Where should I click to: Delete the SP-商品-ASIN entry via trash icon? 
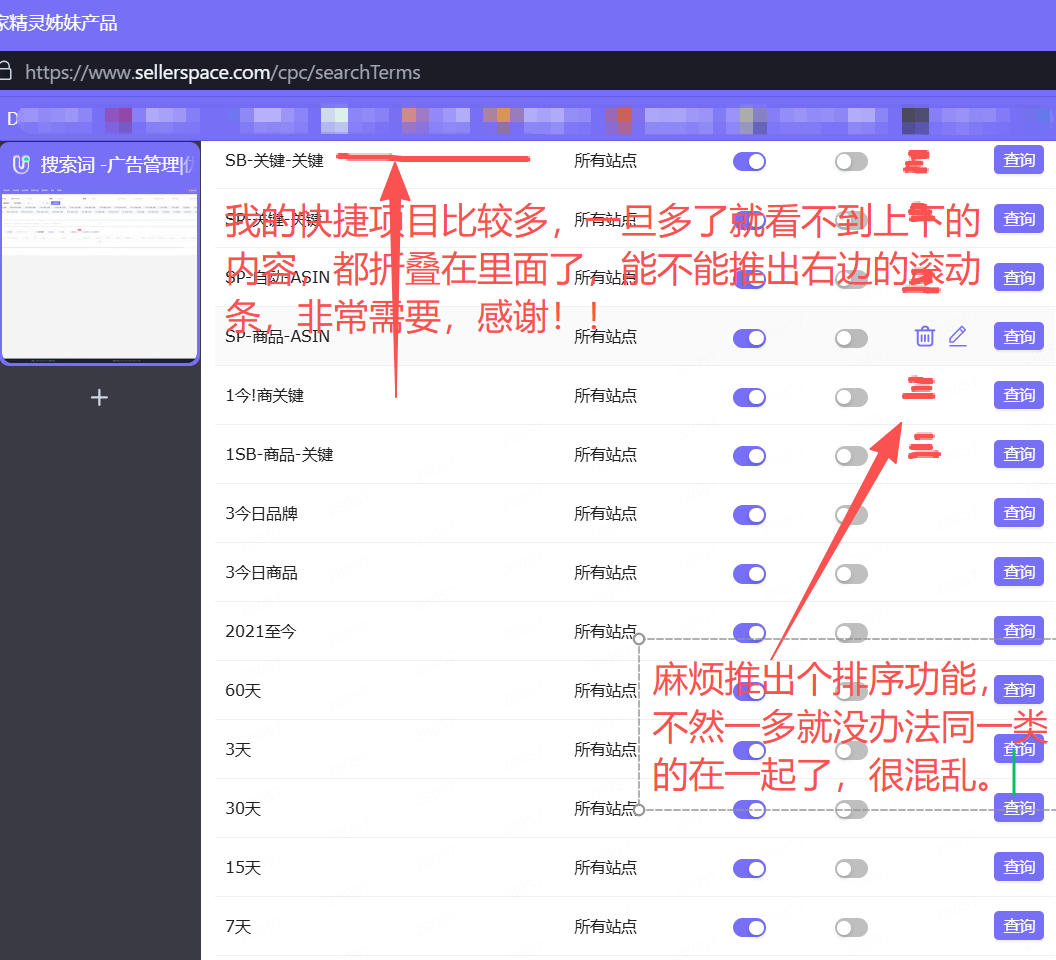pyautogui.click(x=924, y=337)
